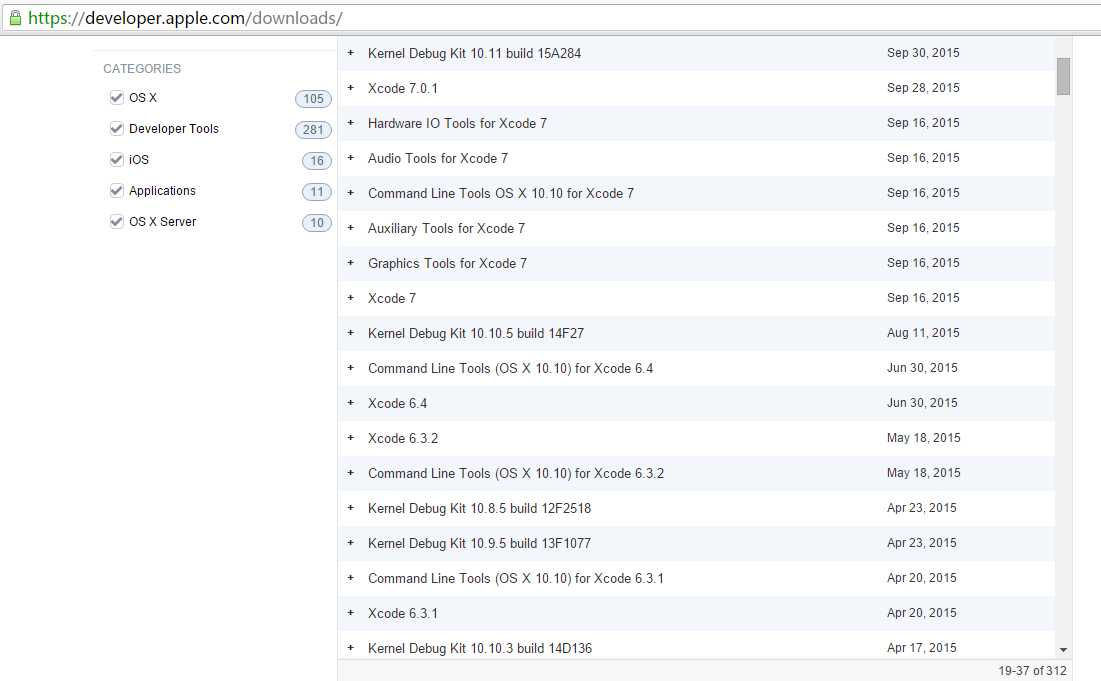The height and width of the screenshot is (681, 1101).
Task: Expand the Xcode 6.4 row
Action: [x=350, y=403]
